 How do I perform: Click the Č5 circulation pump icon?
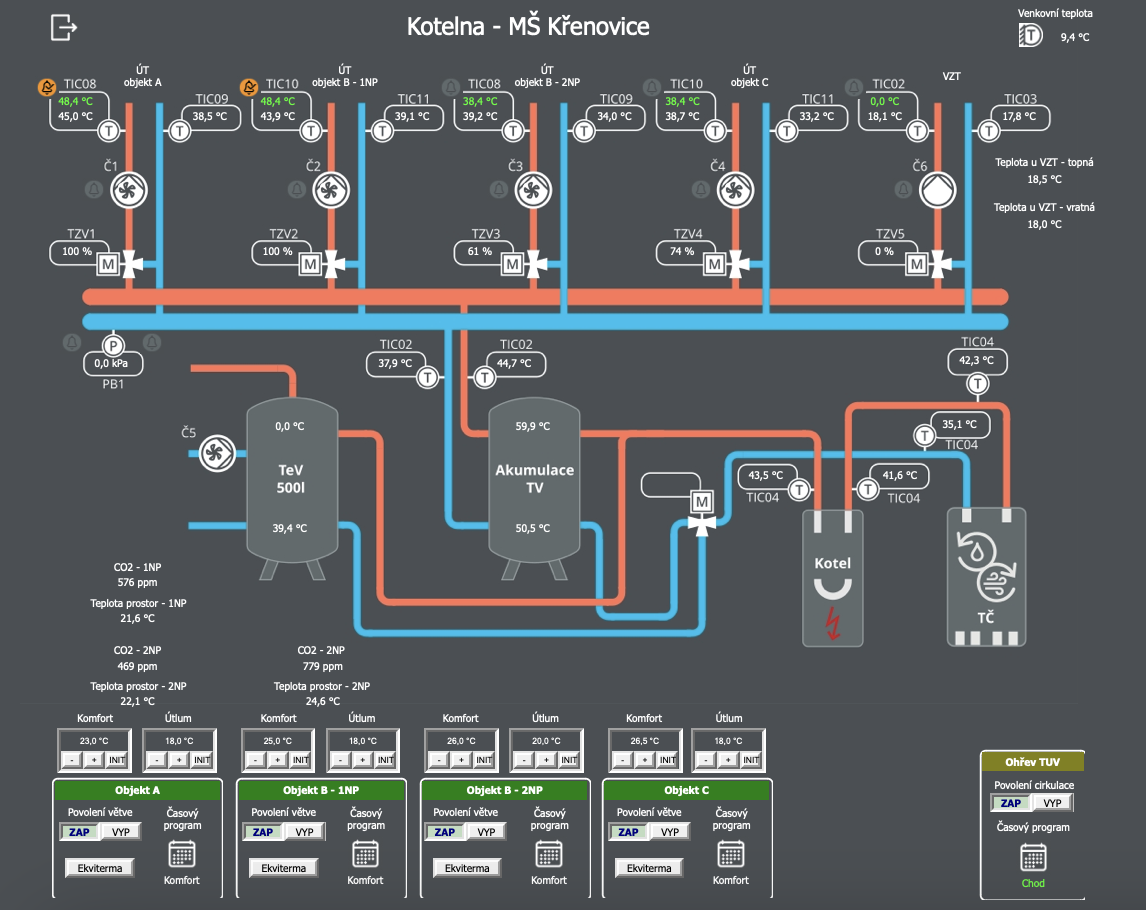coord(217,453)
